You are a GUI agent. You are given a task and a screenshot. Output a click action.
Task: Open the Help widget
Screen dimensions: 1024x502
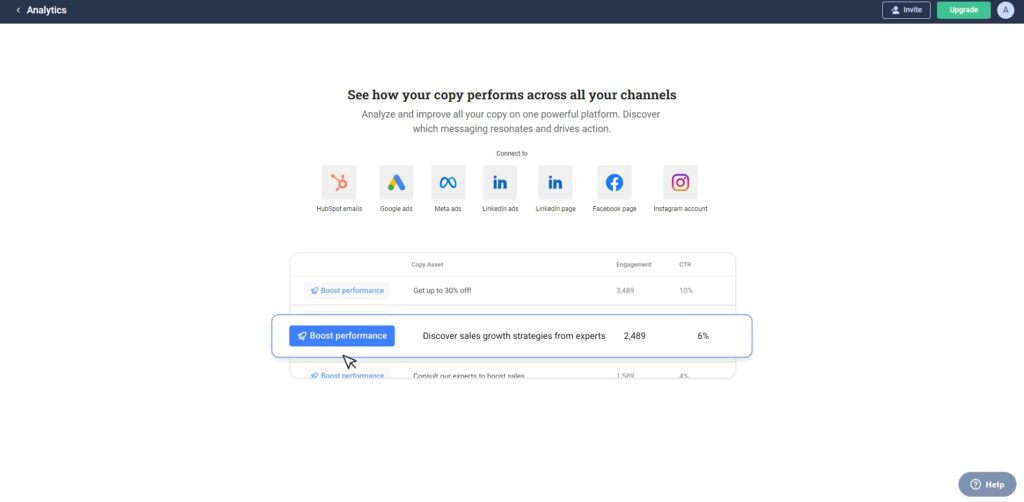pyautogui.click(x=987, y=484)
